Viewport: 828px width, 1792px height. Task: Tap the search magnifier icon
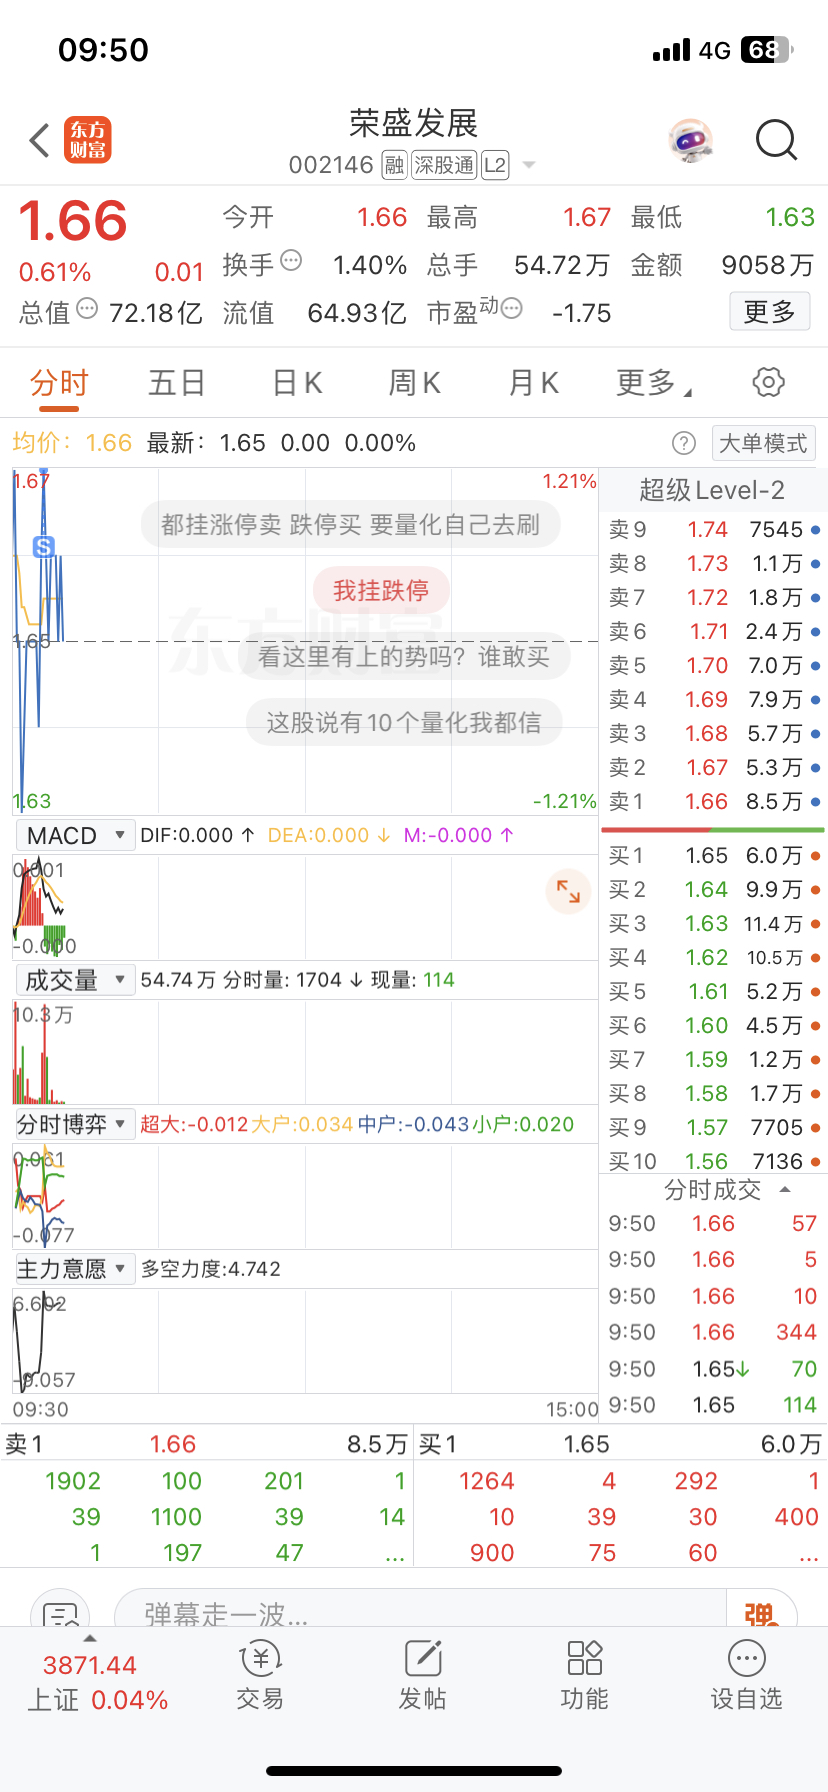pos(776,141)
